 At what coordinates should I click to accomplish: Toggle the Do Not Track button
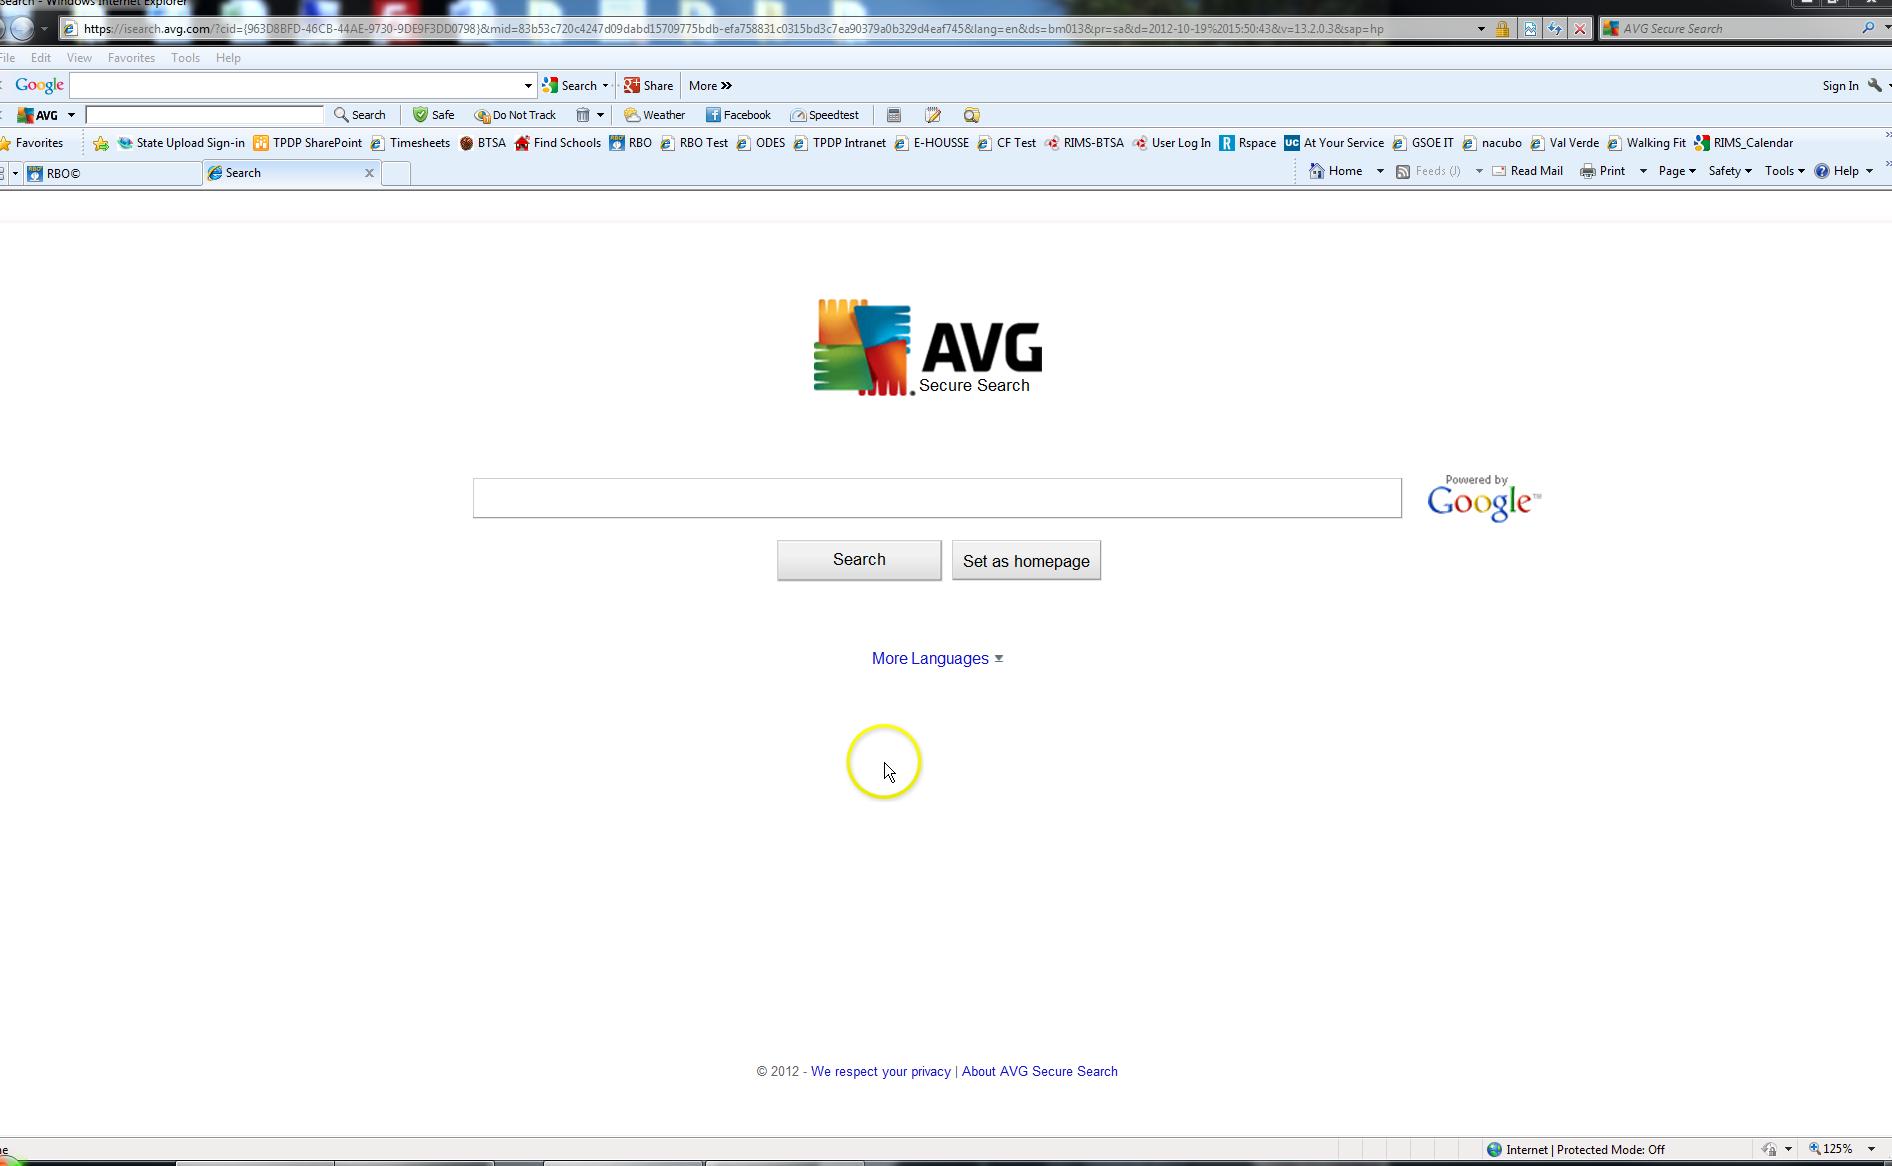click(x=515, y=115)
